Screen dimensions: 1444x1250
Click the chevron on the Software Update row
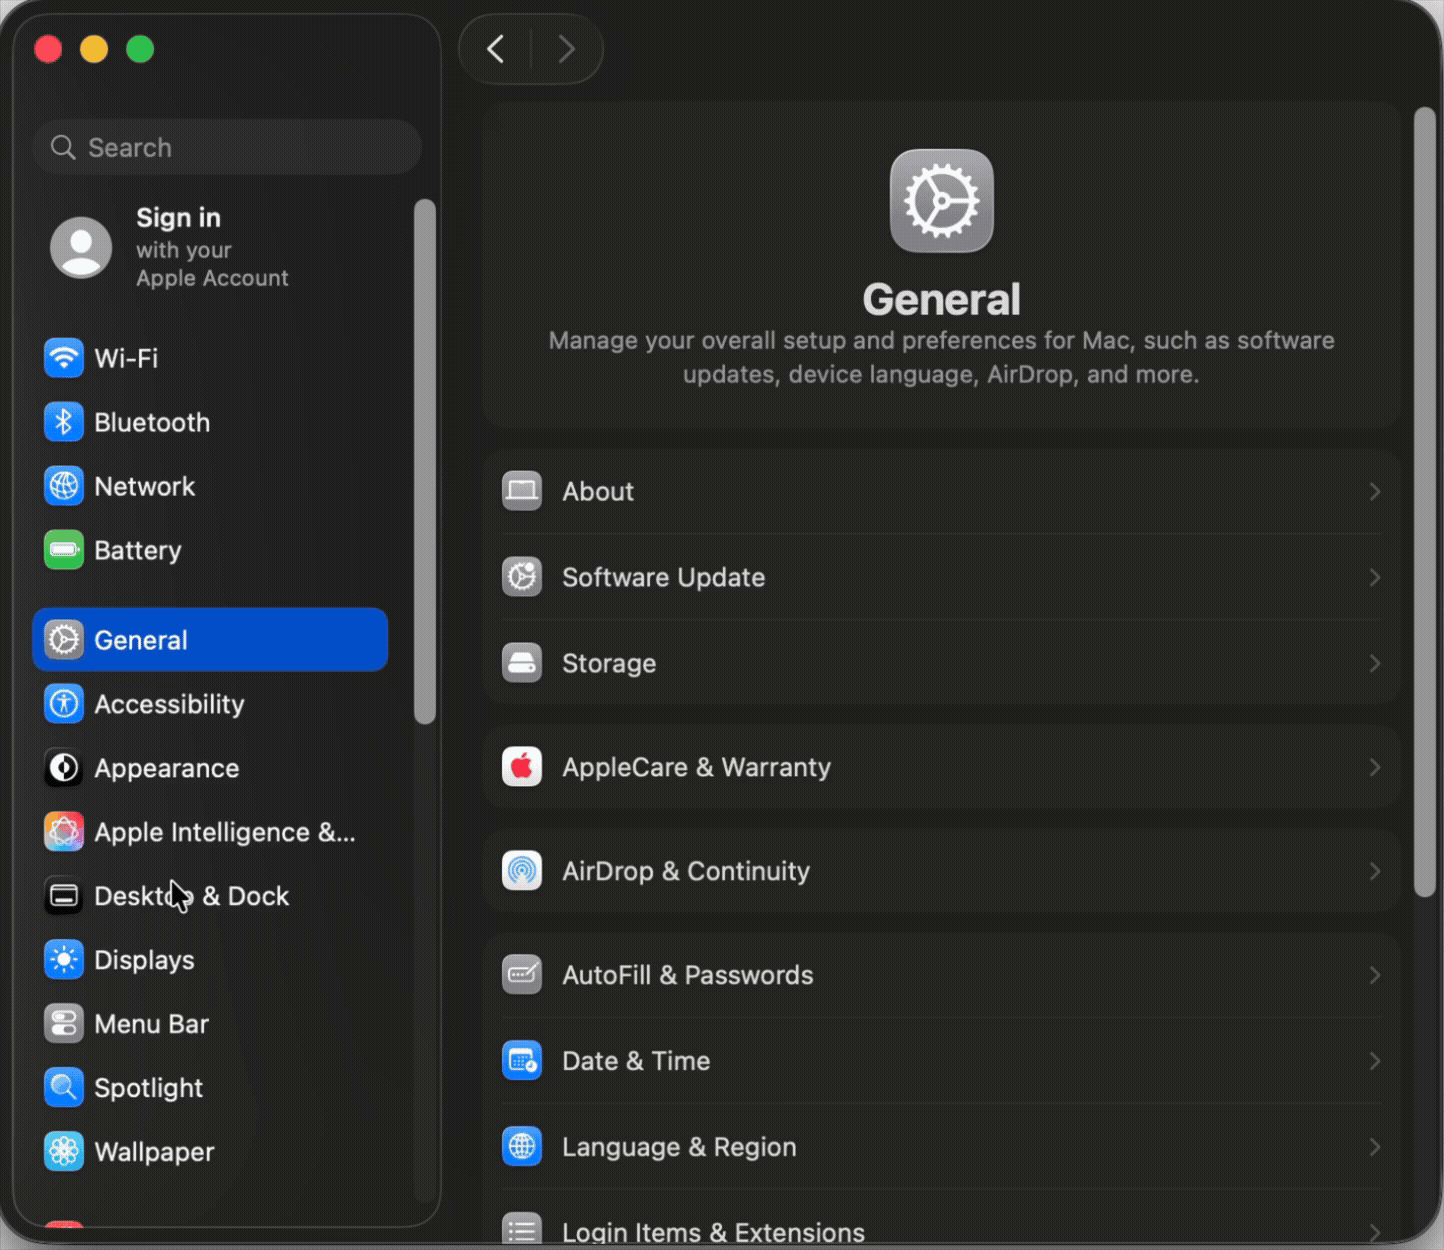point(1375,577)
